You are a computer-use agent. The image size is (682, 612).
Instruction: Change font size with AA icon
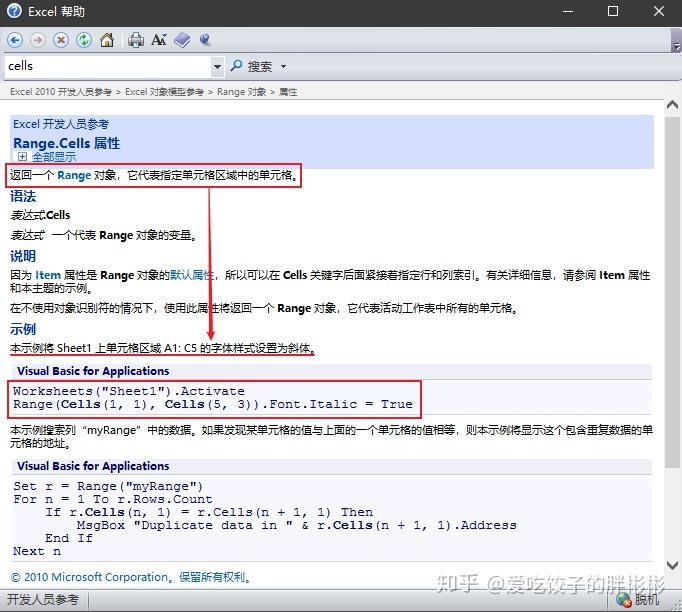(159, 40)
